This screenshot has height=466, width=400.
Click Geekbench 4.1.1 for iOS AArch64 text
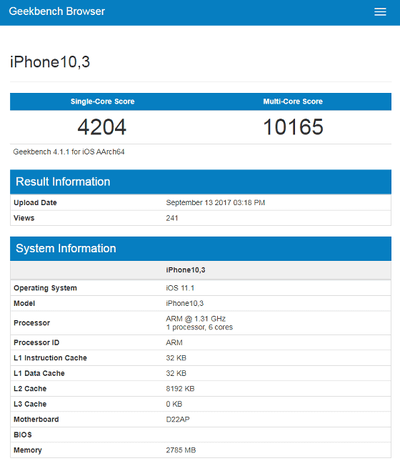click(69, 152)
